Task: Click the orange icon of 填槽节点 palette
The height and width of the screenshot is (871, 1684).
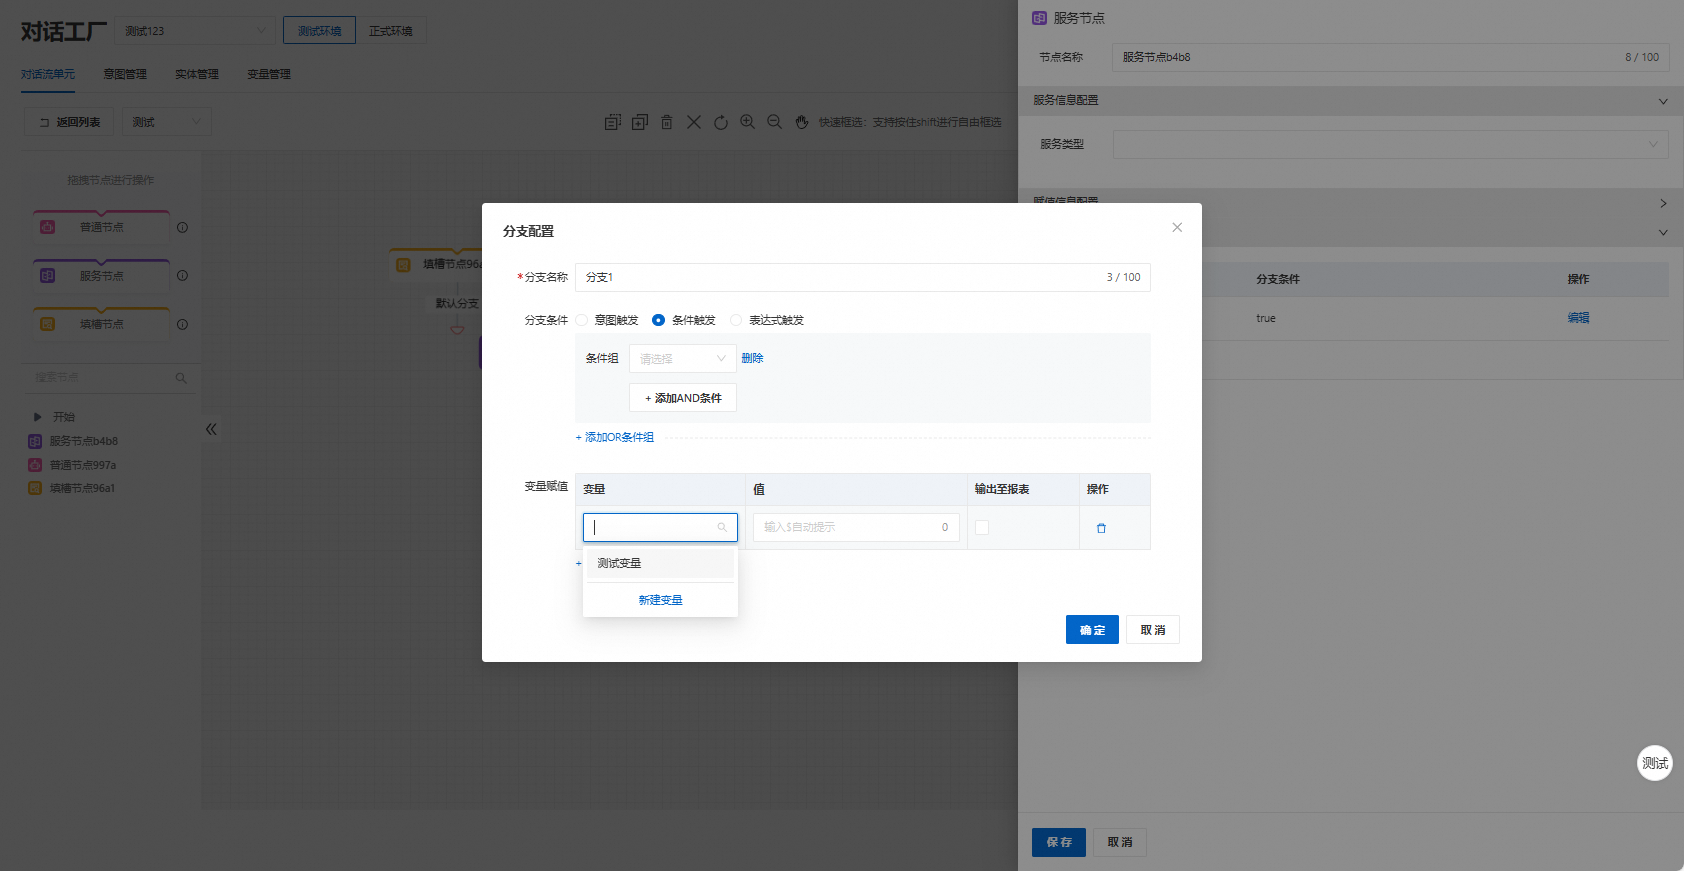Action: [x=47, y=324]
